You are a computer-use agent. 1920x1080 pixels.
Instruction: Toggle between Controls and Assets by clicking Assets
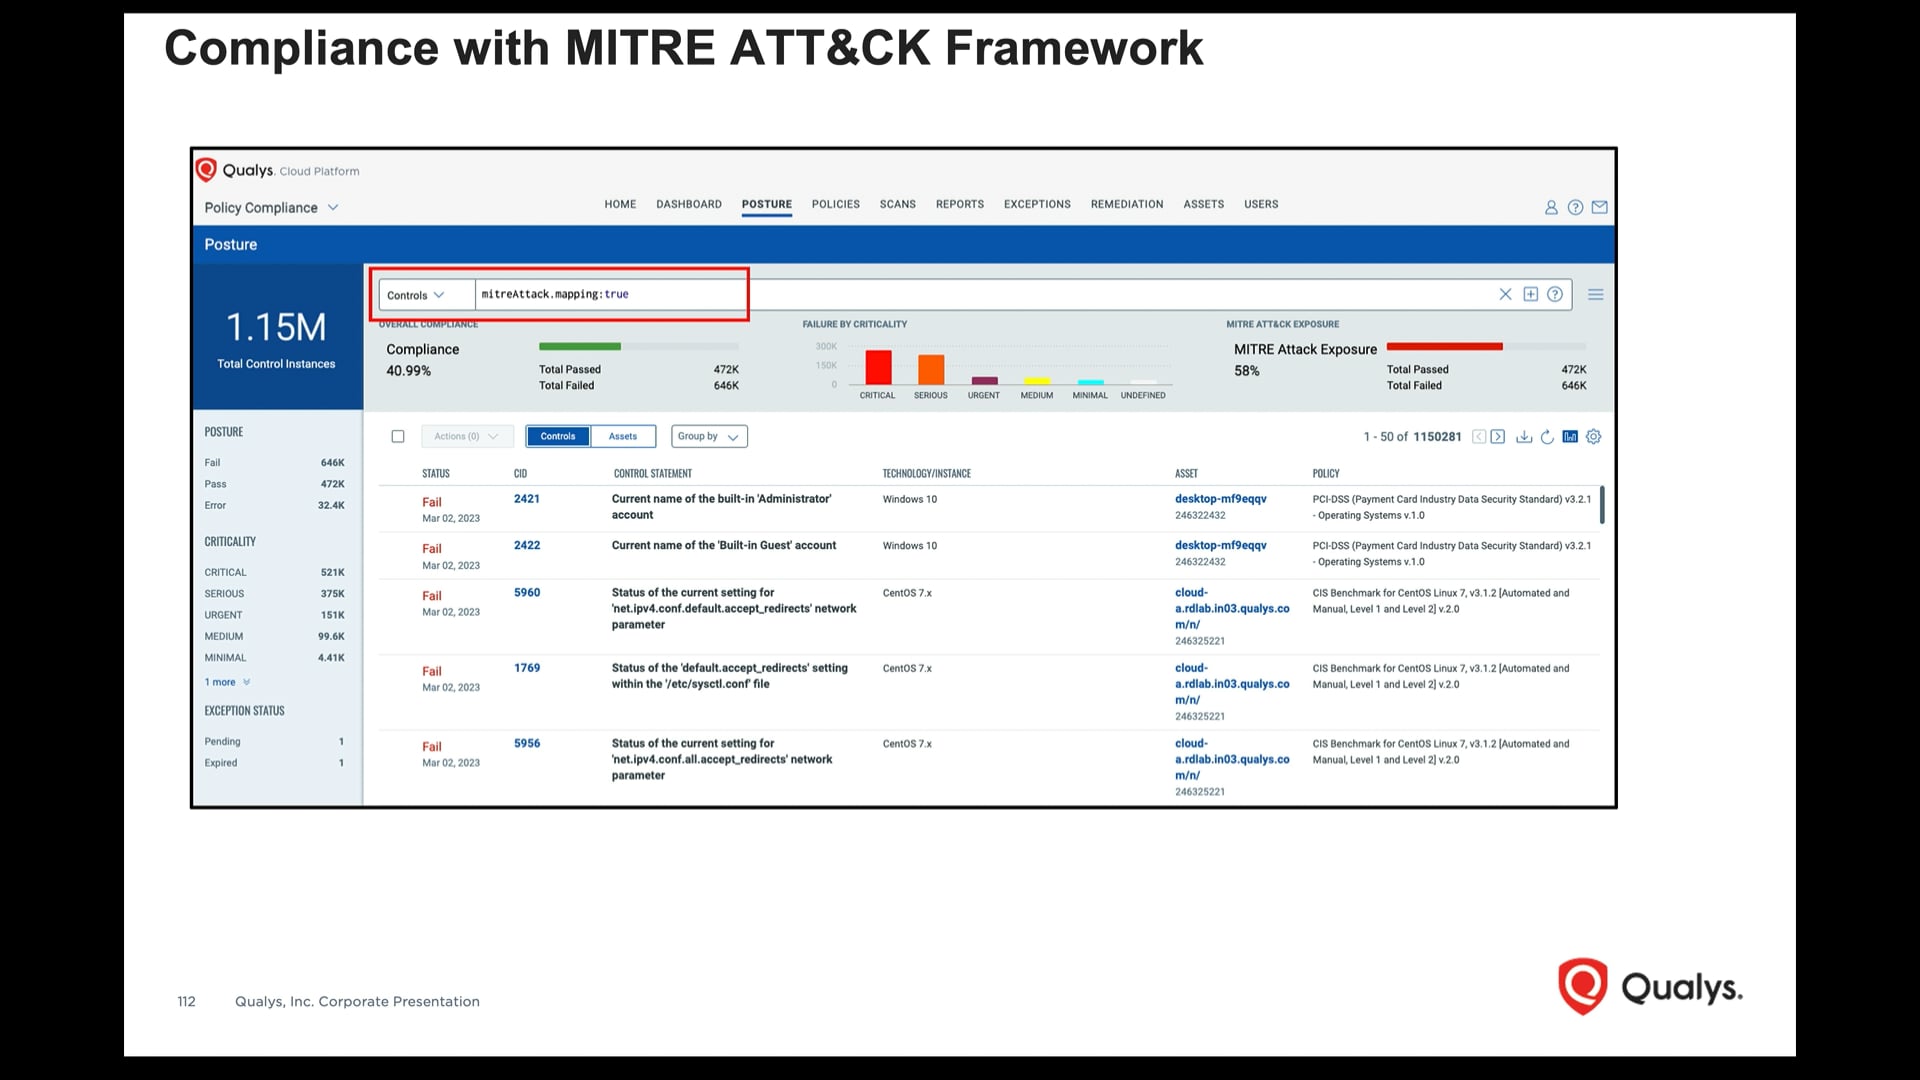(x=622, y=436)
